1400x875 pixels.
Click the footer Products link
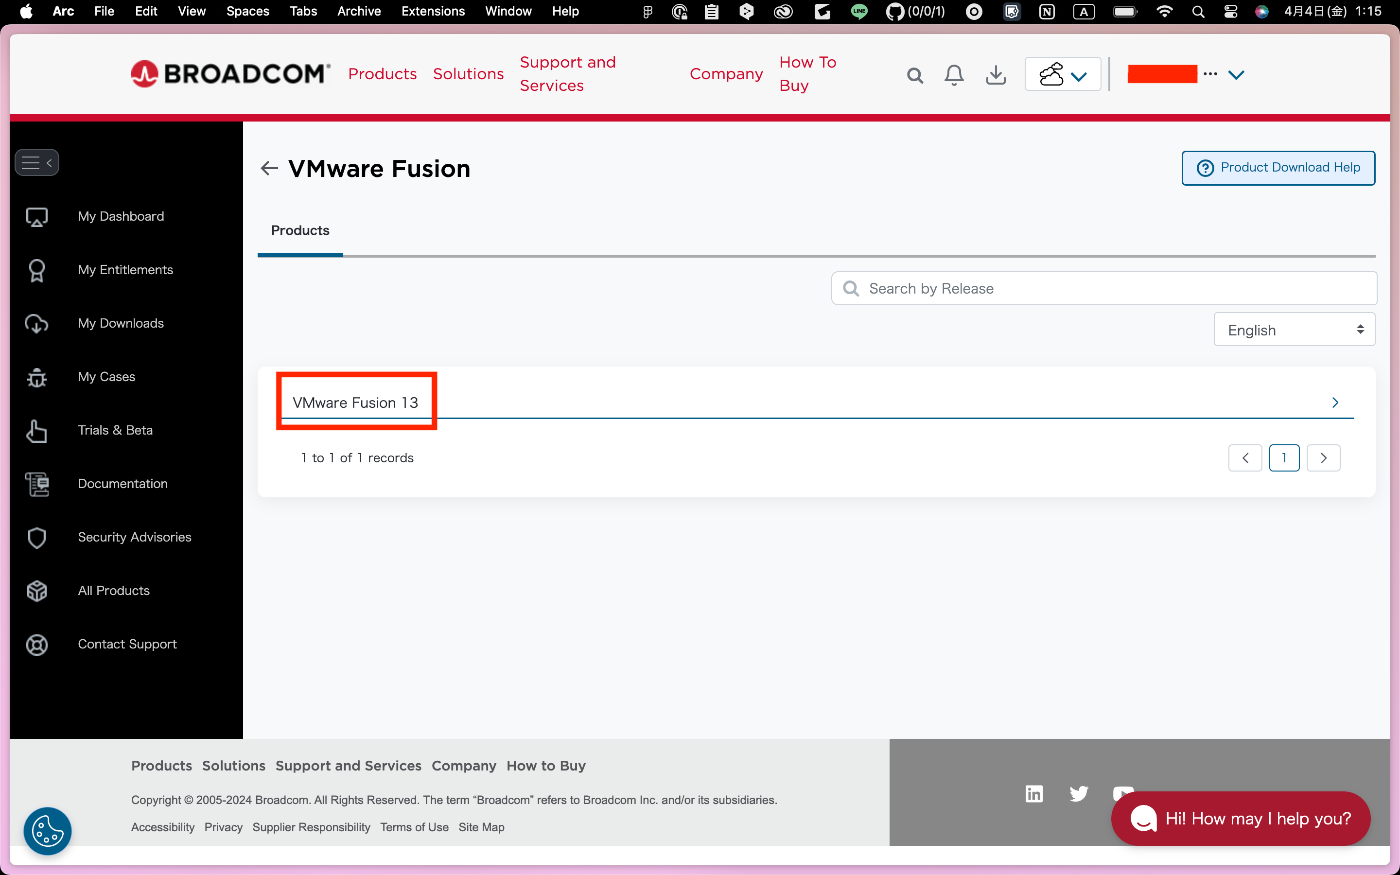(161, 766)
